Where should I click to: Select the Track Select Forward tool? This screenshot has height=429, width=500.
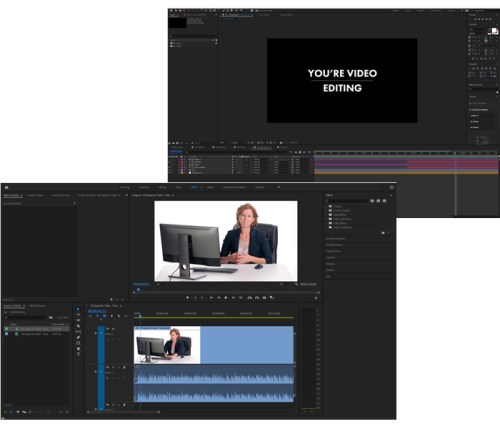pos(78,314)
